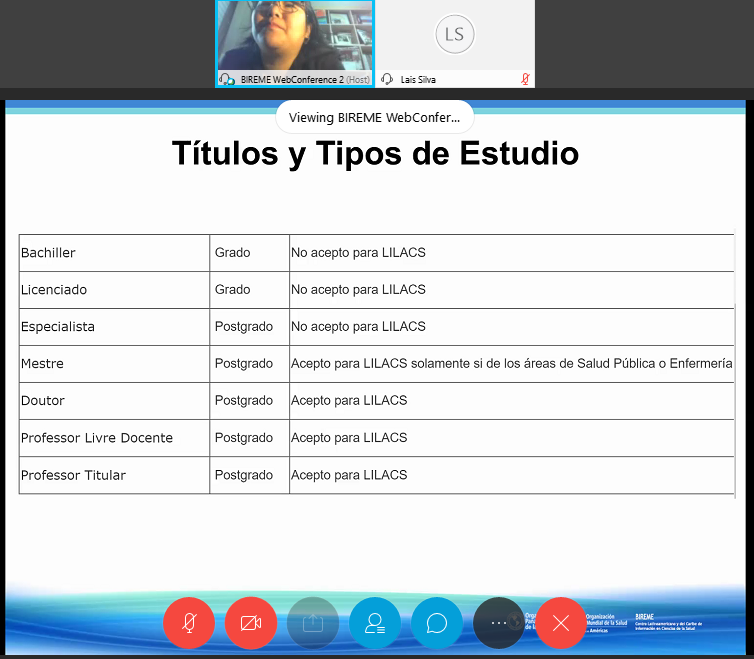Viewport: 754px width, 659px height.
Task: Click Postgrado in the Professor Livre Docente row
Action: coord(244,438)
